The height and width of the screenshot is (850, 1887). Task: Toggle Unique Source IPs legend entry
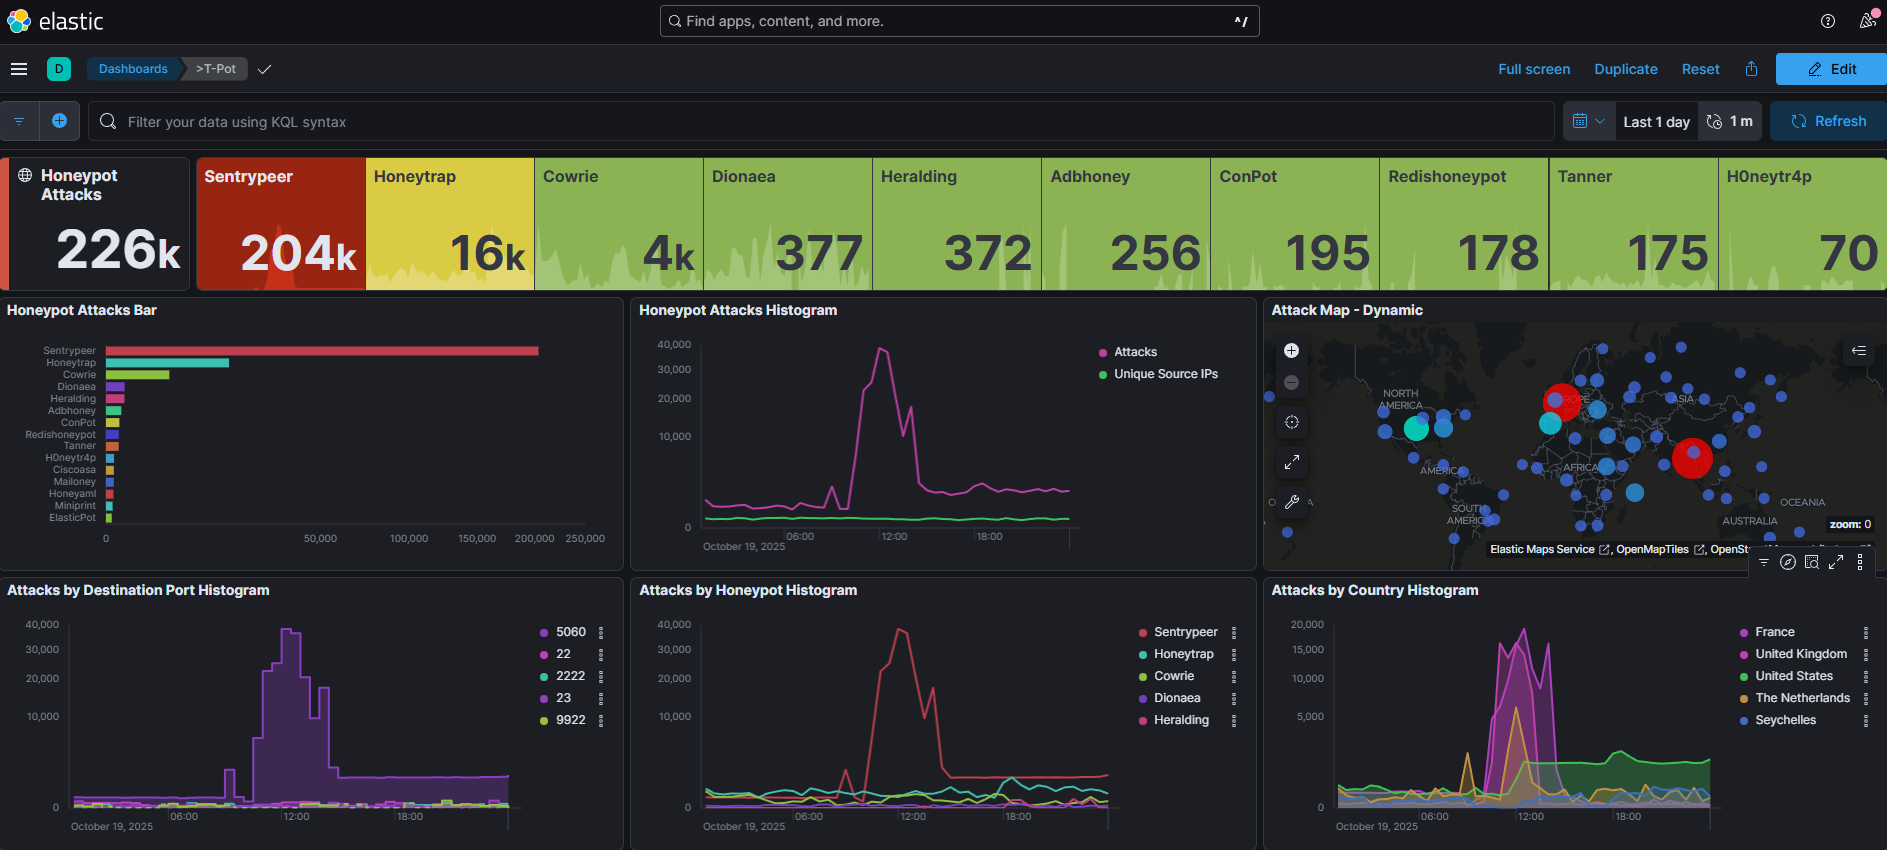click(1165, 374)
